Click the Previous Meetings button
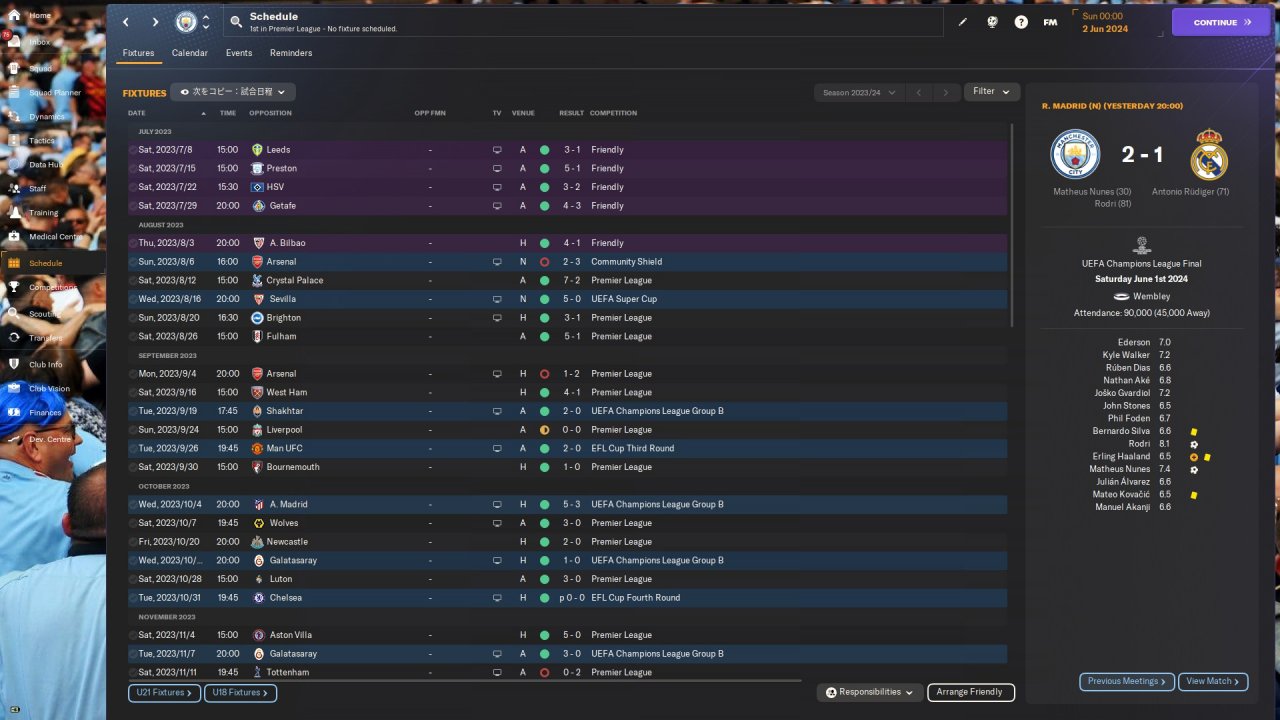The image size is (1280, 720). point(1127,681)
